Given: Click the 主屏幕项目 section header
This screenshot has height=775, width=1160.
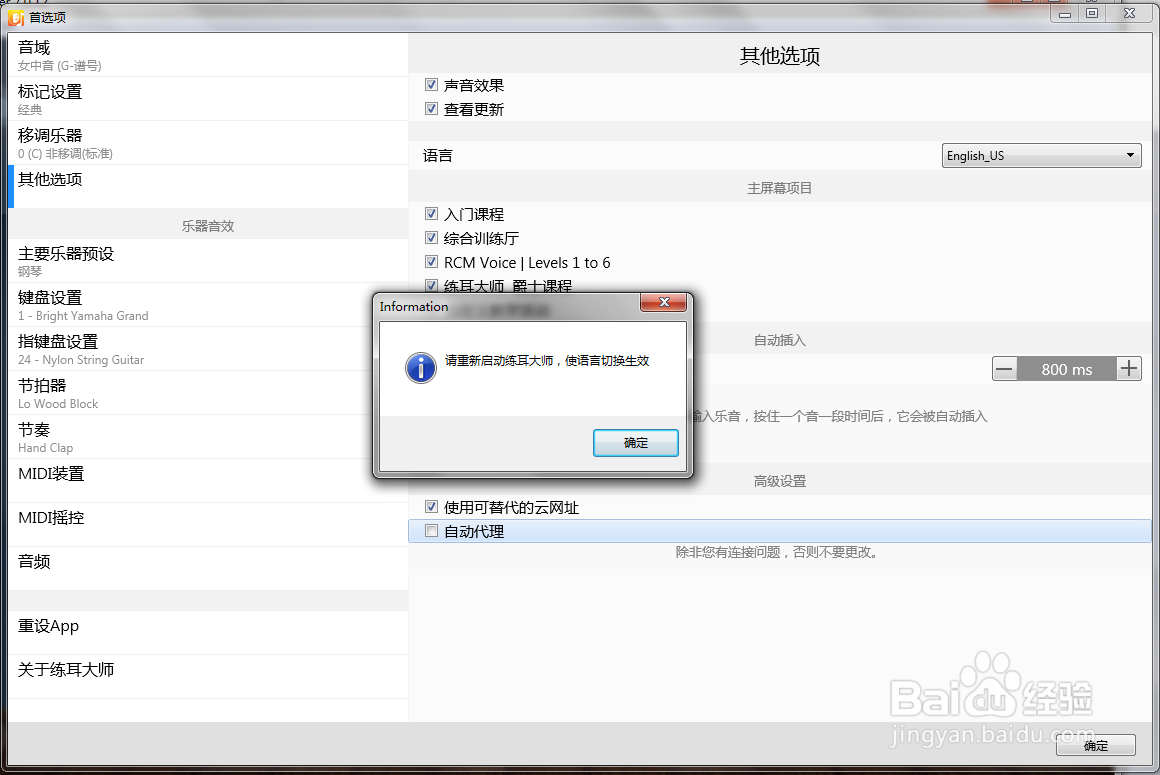Looking at the screenshot, I should tap(780, 189).
